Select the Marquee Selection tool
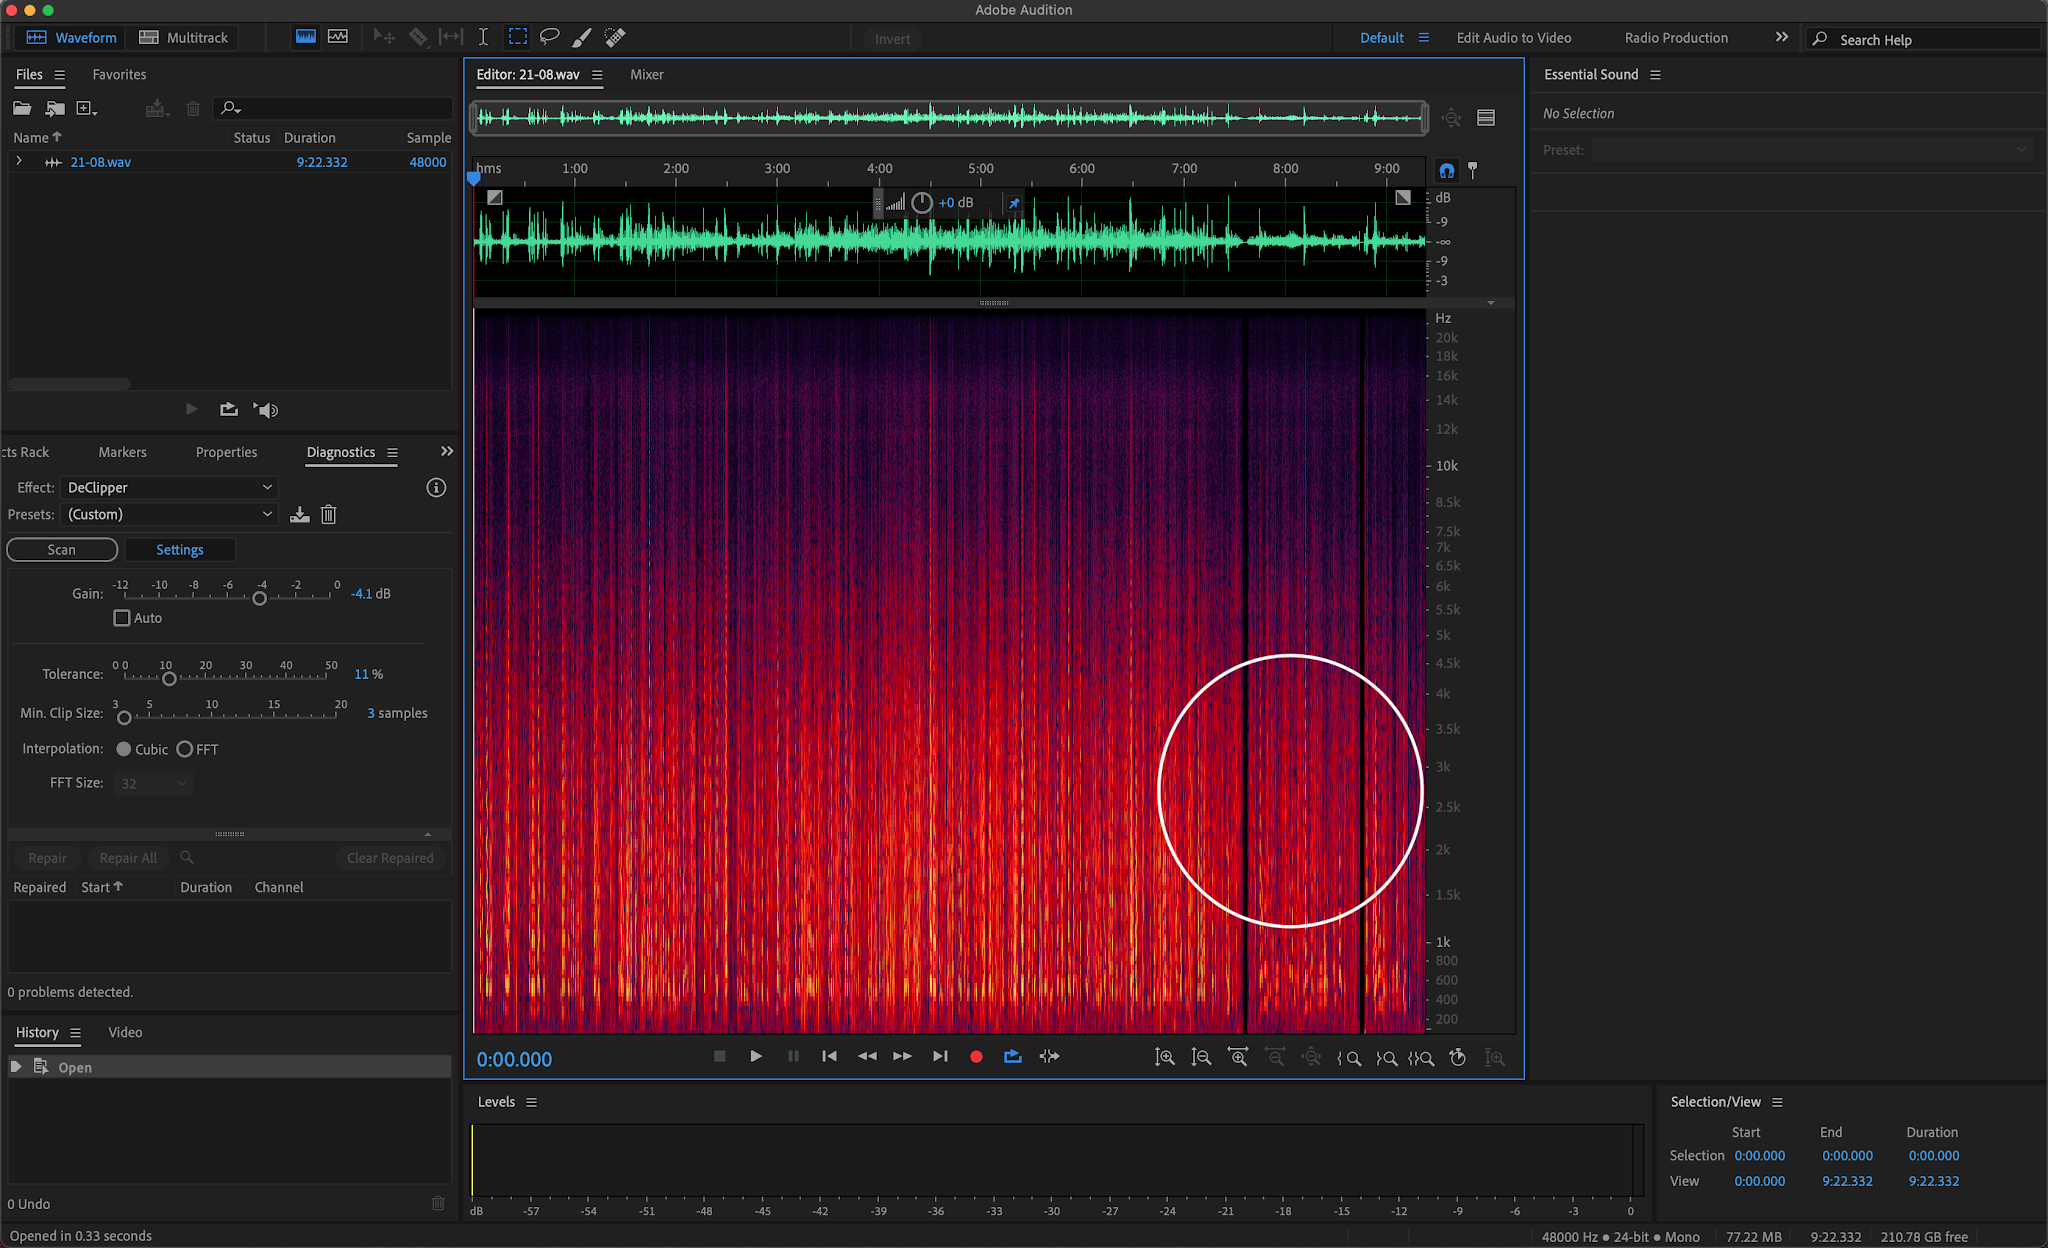This screenshot has width=2048, height=1248. (x=517, y=37)
